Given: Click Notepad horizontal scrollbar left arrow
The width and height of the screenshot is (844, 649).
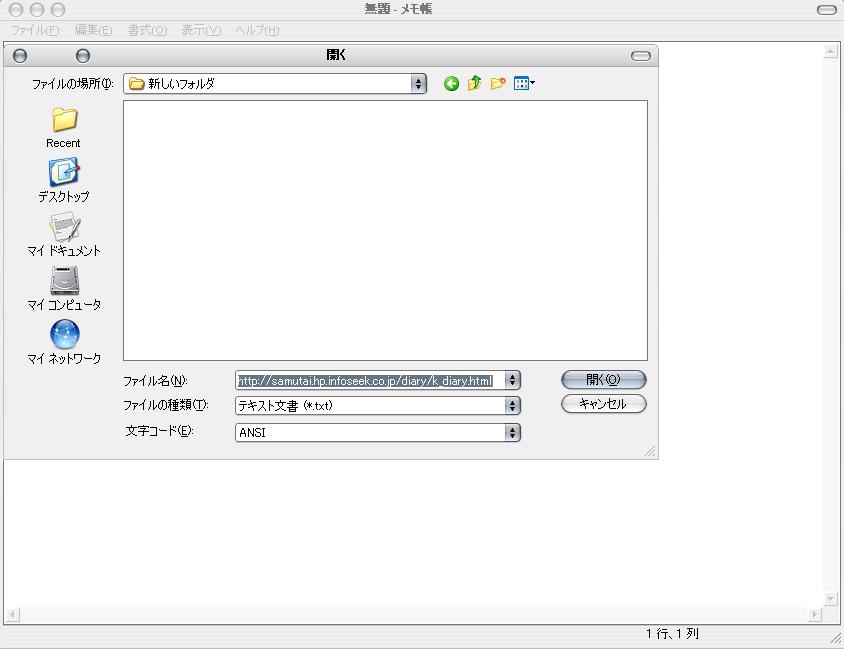Looking at the screenshot, I should coord(13,615).
